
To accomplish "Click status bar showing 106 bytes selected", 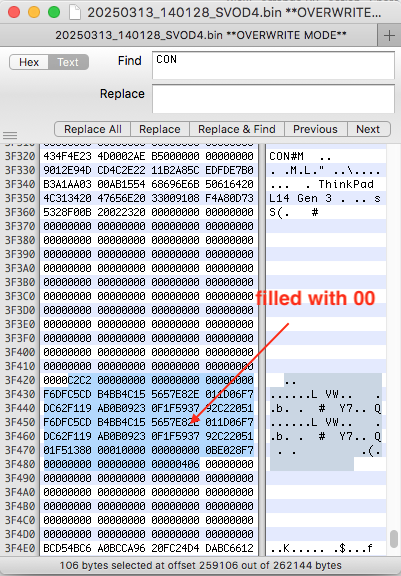I will (x=200, y=565).
